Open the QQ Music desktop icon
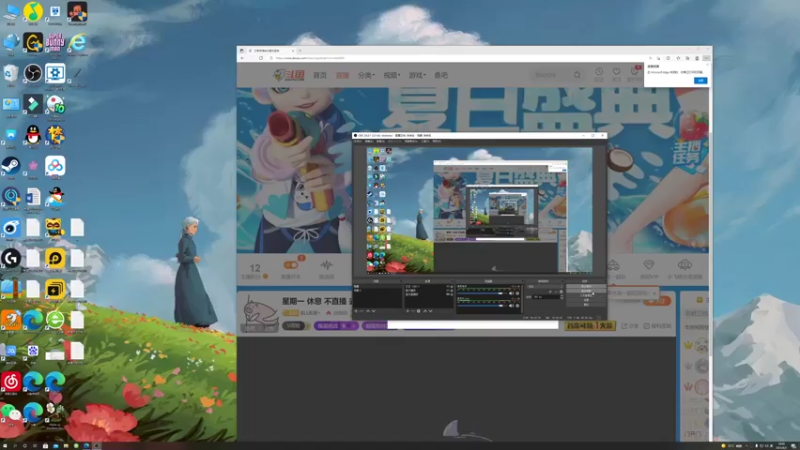 click(33, 11)
